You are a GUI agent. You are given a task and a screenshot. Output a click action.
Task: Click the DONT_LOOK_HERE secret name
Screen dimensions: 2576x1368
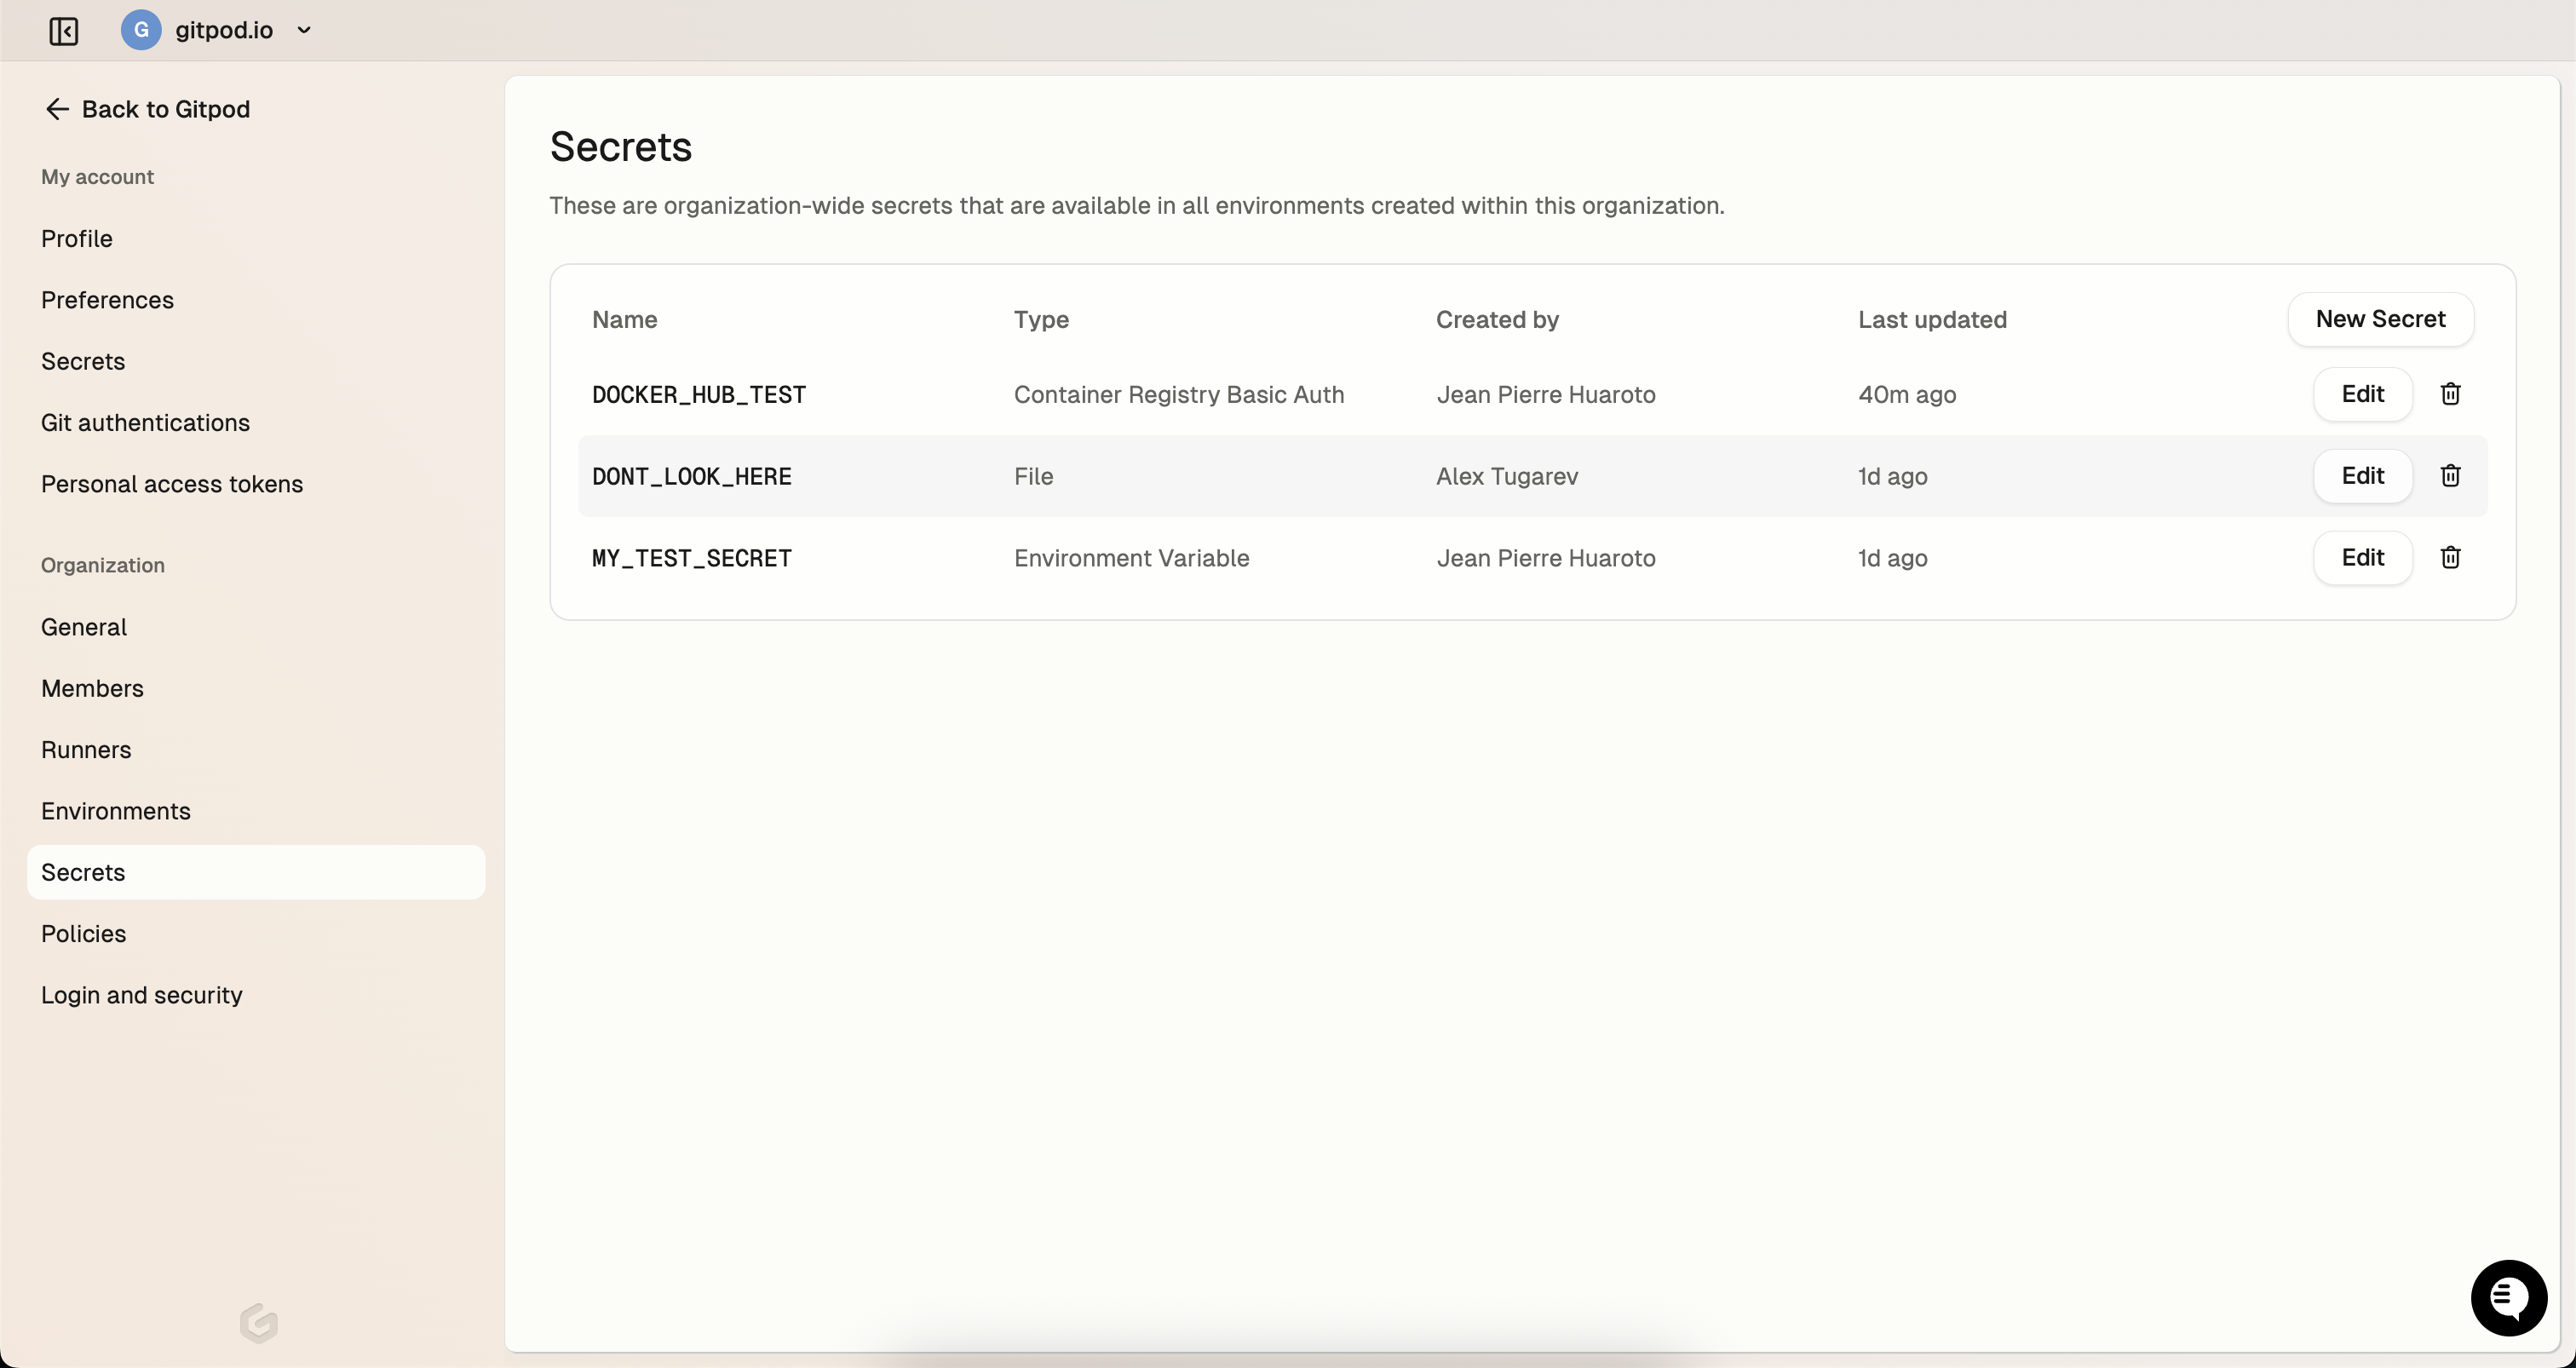(692, 477)
